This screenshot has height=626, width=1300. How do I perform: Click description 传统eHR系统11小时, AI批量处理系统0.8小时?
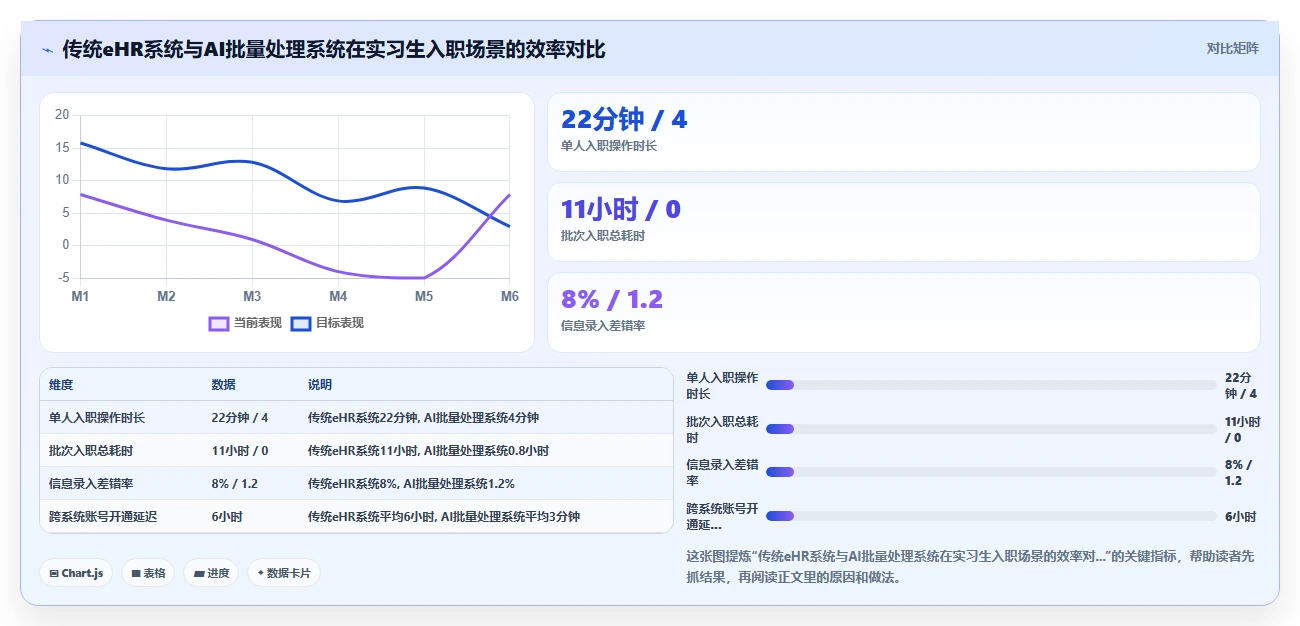[x=428, y=450]
